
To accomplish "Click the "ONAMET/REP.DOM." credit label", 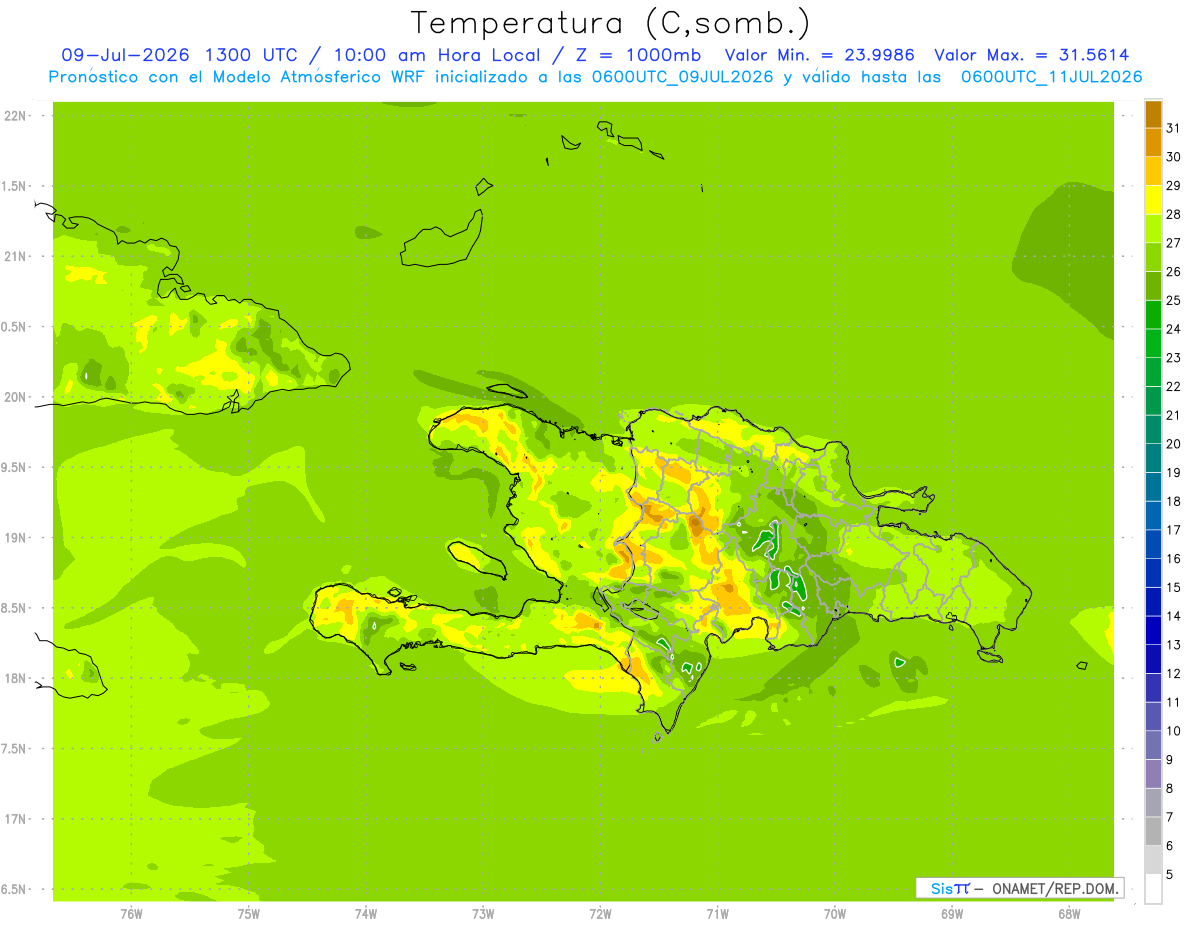I will (x=1056, y=888).
